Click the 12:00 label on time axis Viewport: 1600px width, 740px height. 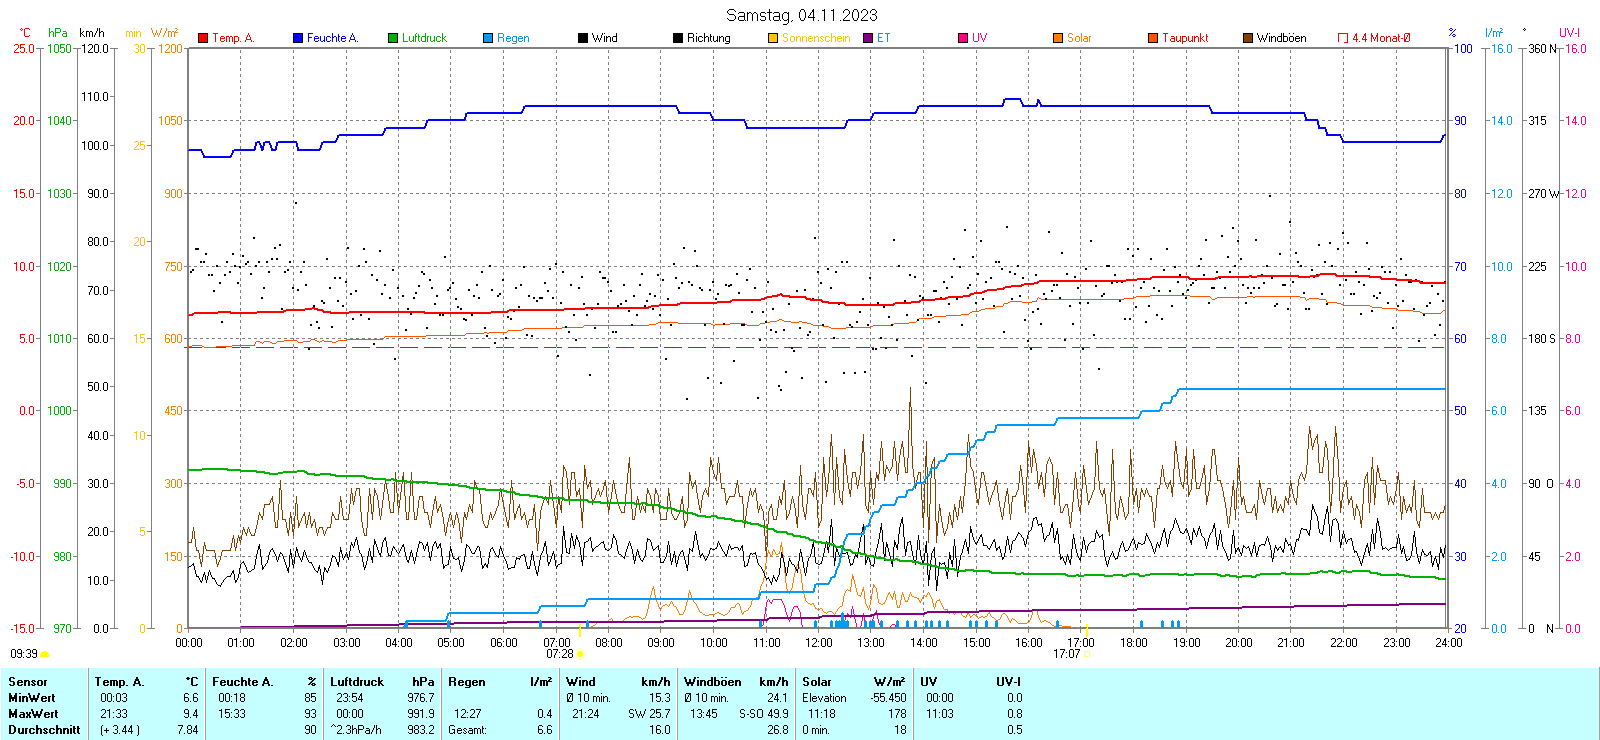pos(818,643)
